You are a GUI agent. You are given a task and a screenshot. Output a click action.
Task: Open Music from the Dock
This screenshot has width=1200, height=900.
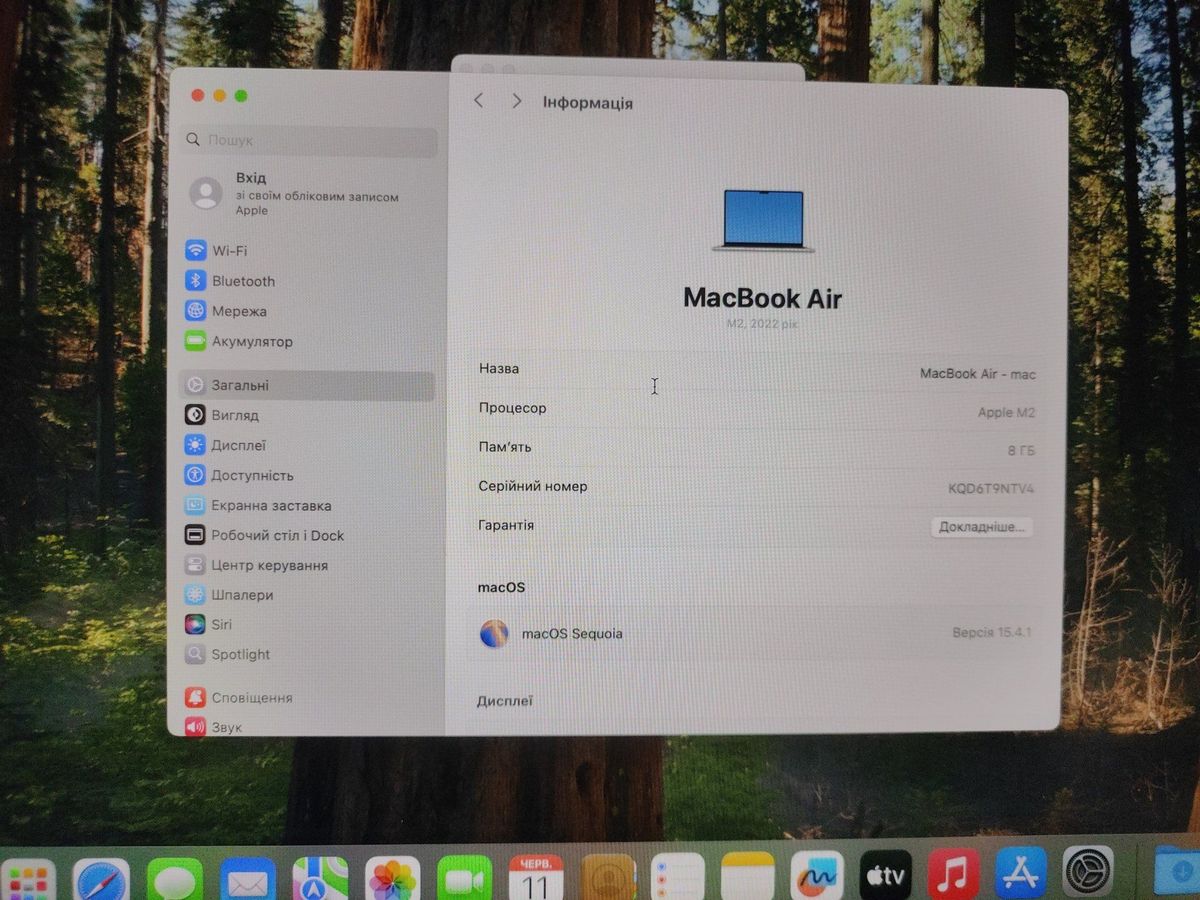click(x=954, y=874)
